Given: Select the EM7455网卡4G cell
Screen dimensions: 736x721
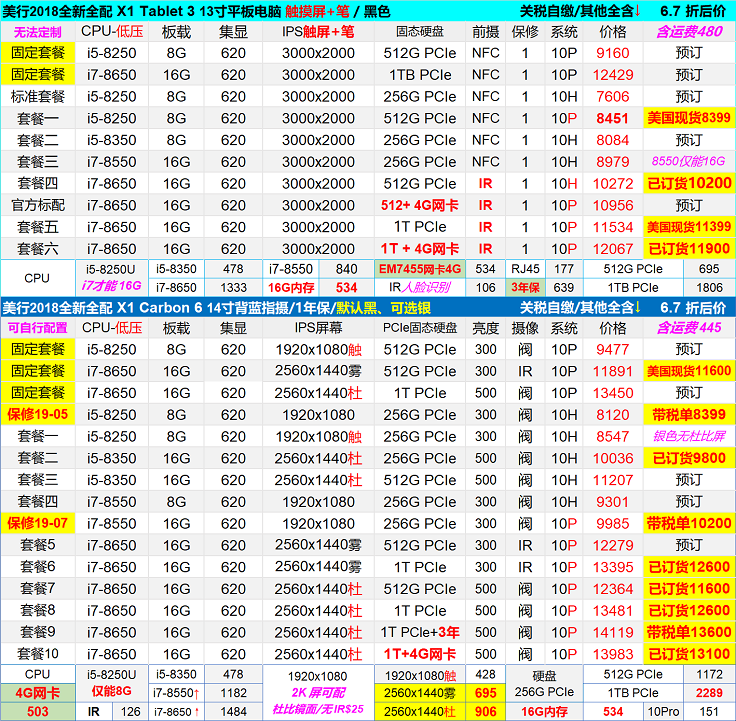Looking at the screenshot, I should click(420, 269).
